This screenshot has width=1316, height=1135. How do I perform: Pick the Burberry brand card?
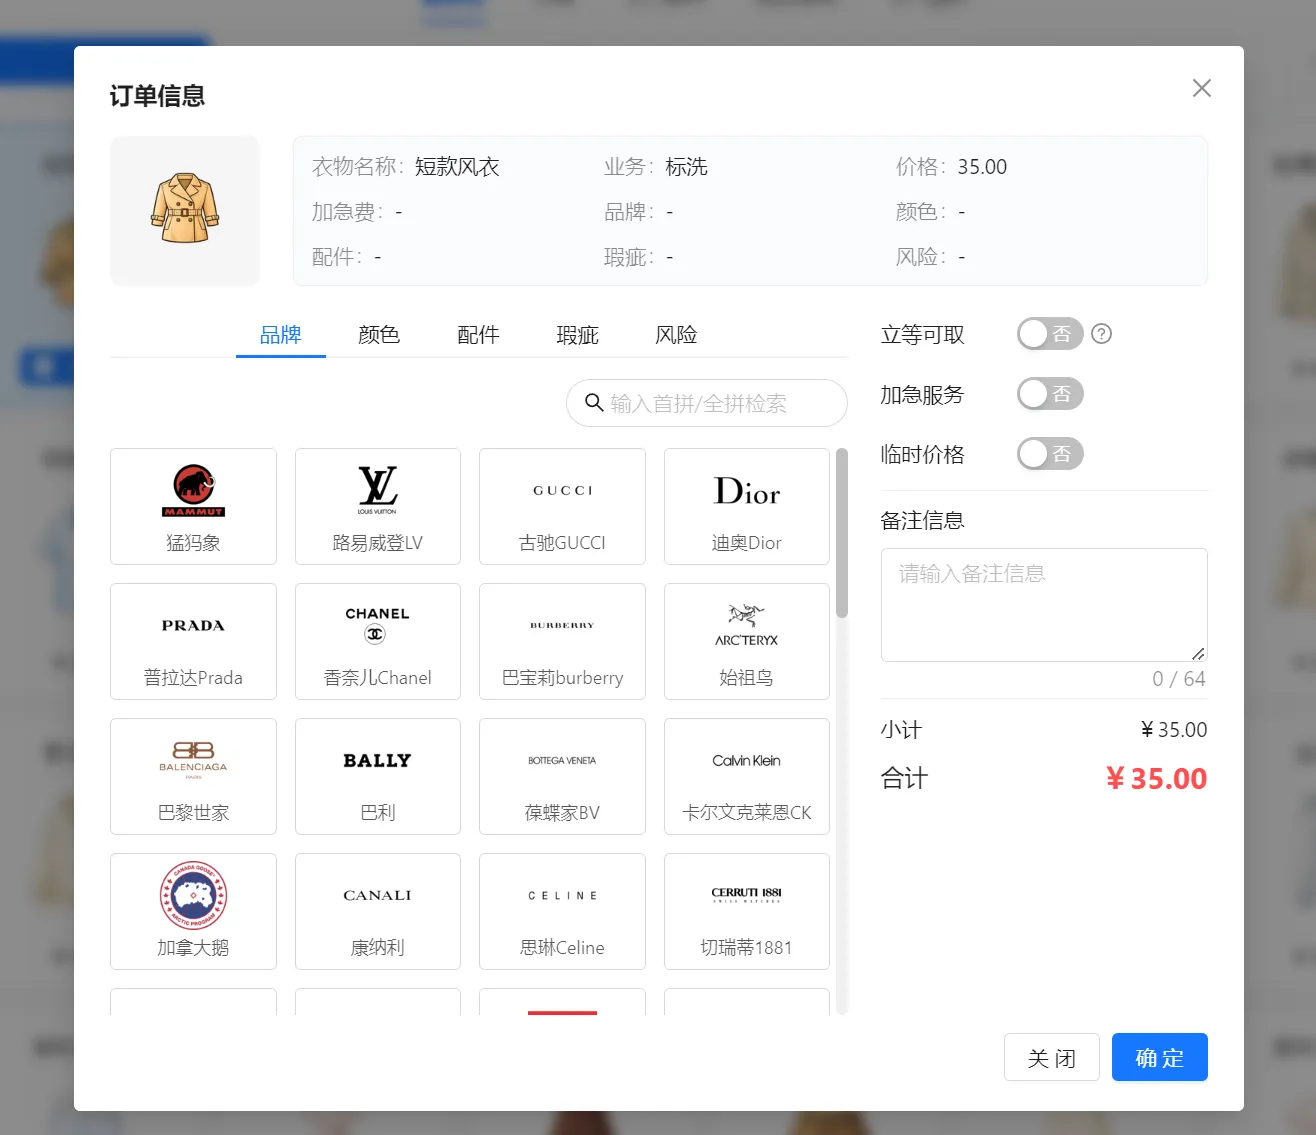[x=562, y=641]
